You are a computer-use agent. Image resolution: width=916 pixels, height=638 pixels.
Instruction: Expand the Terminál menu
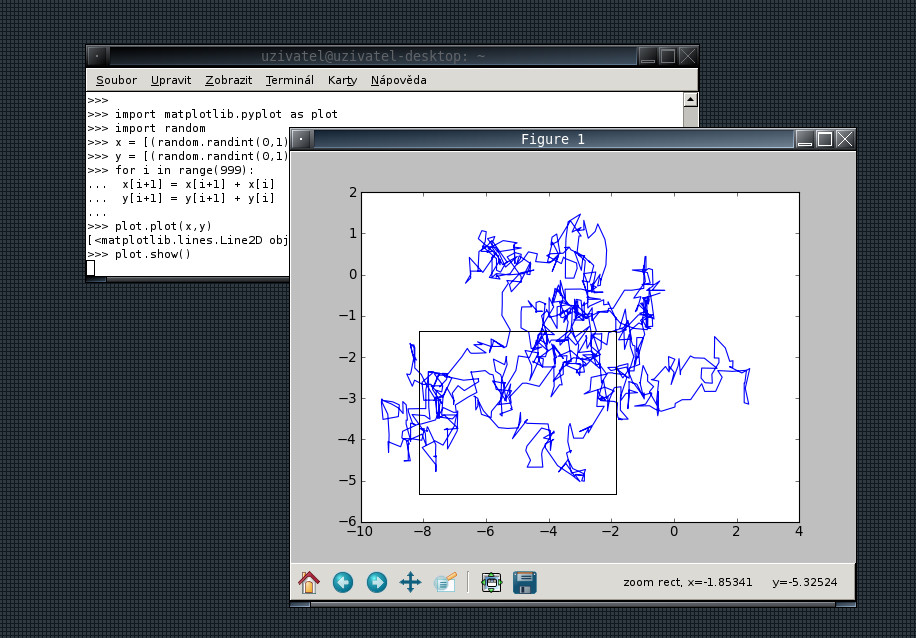[x=289, y=80]
